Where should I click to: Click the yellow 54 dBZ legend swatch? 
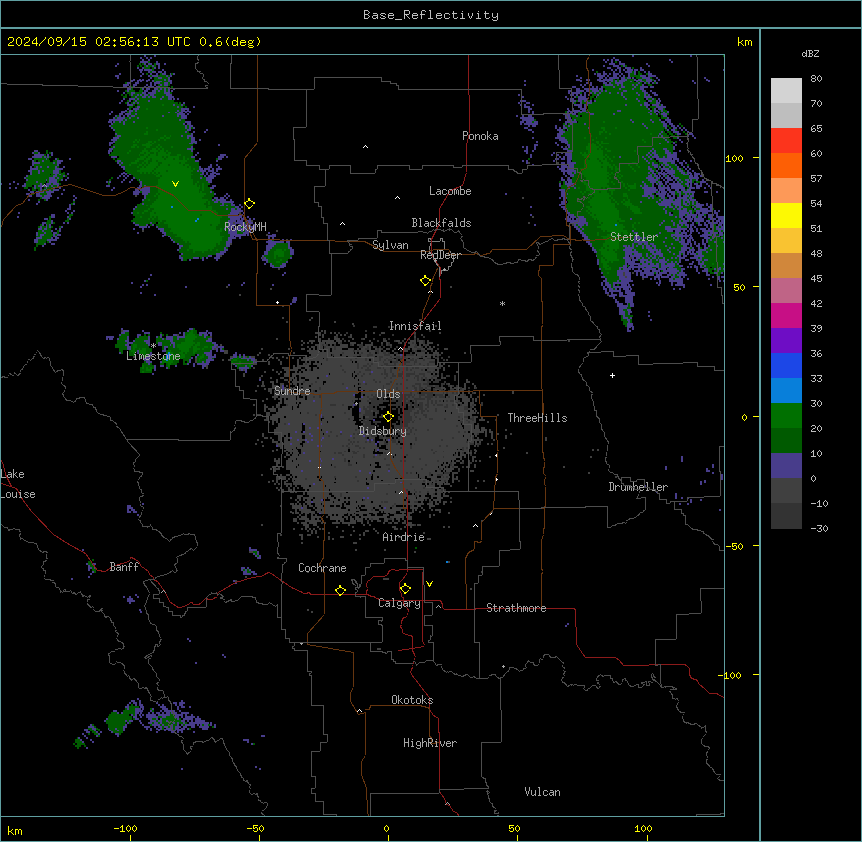click(x=786, y=215)
